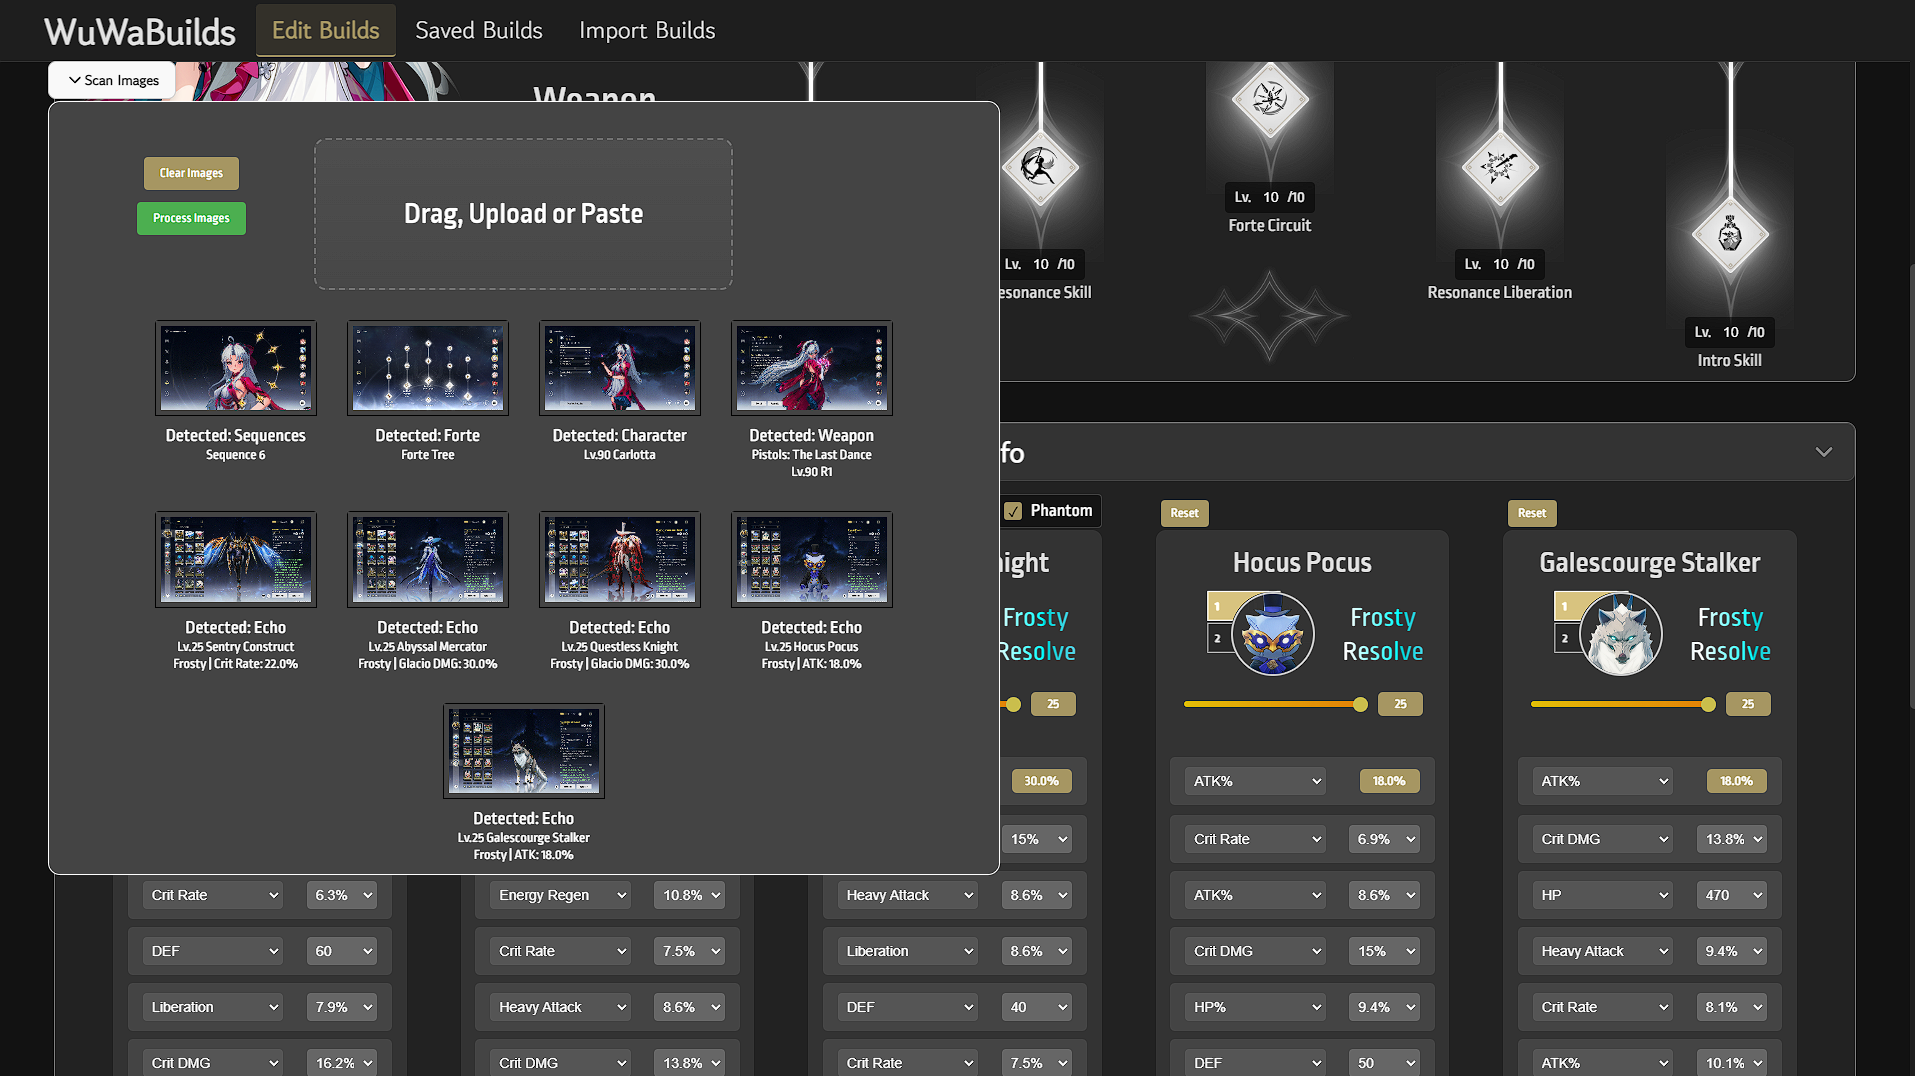Click the Detected Character Carlotta thumbnail

tap(619, 368)
